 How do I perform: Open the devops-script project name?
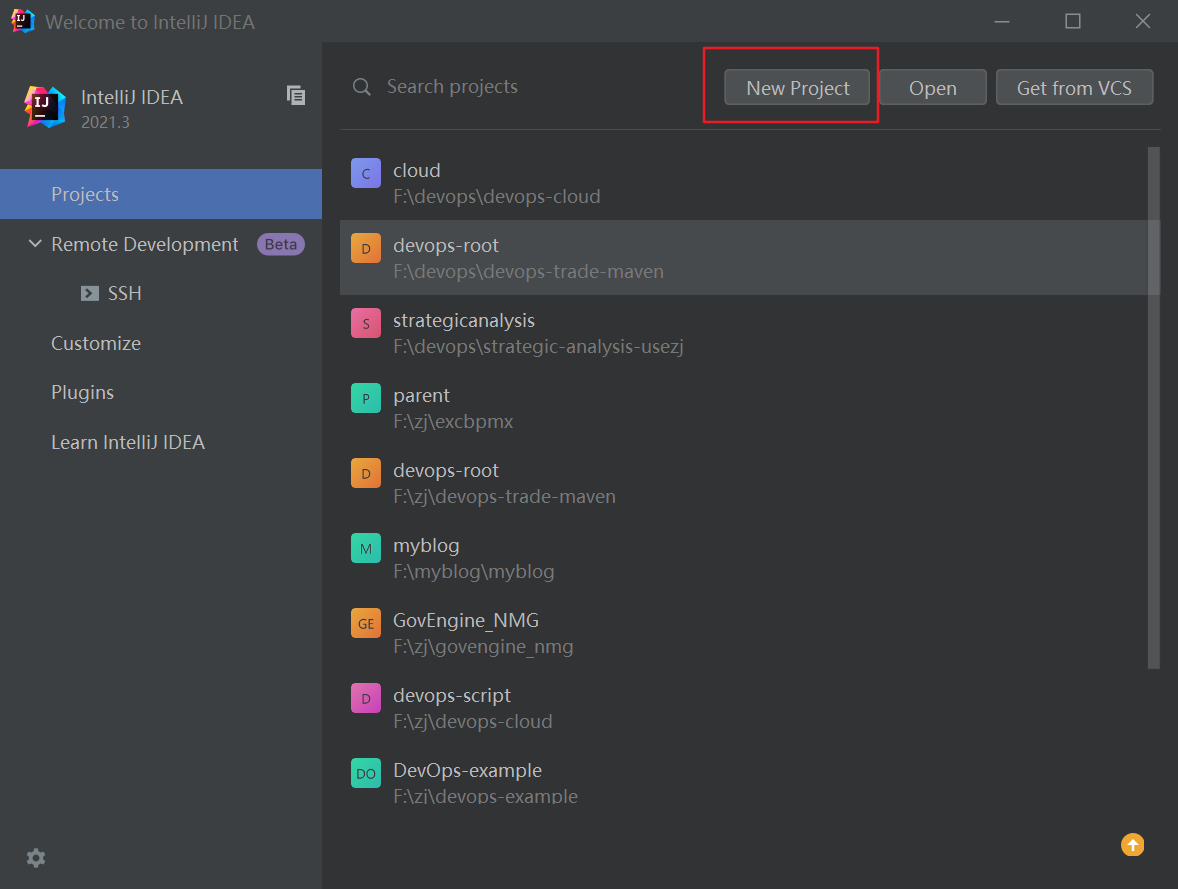(452, 696)
